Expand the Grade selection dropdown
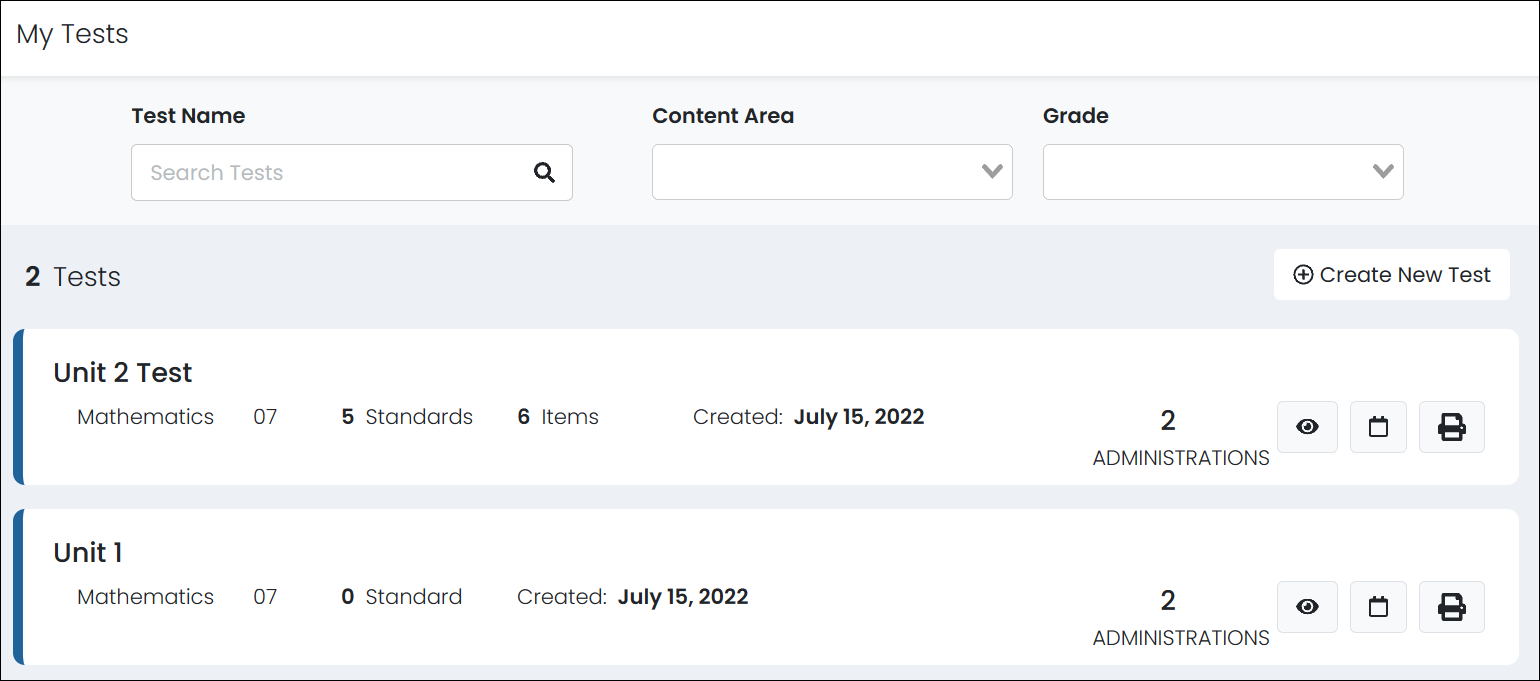1540x681 pixels. click(x=1223, y=172)
